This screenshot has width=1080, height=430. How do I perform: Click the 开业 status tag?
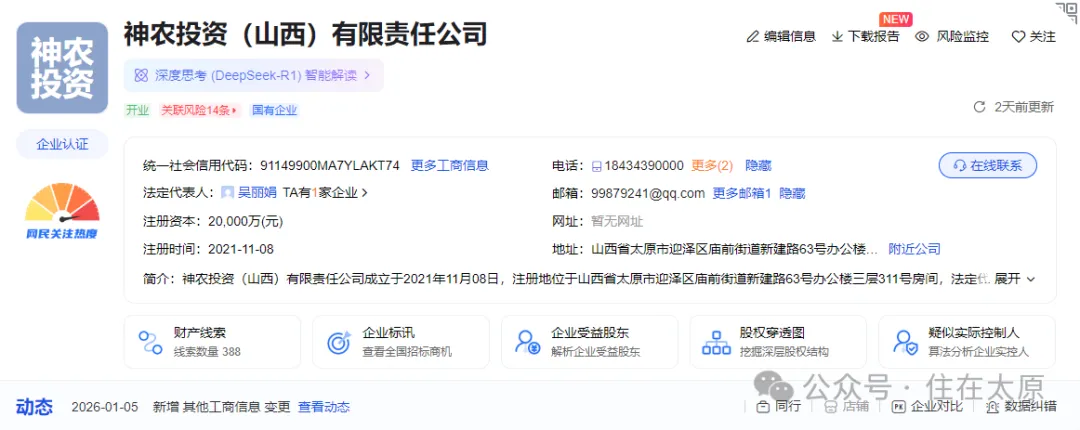click(x=137, y=110)
